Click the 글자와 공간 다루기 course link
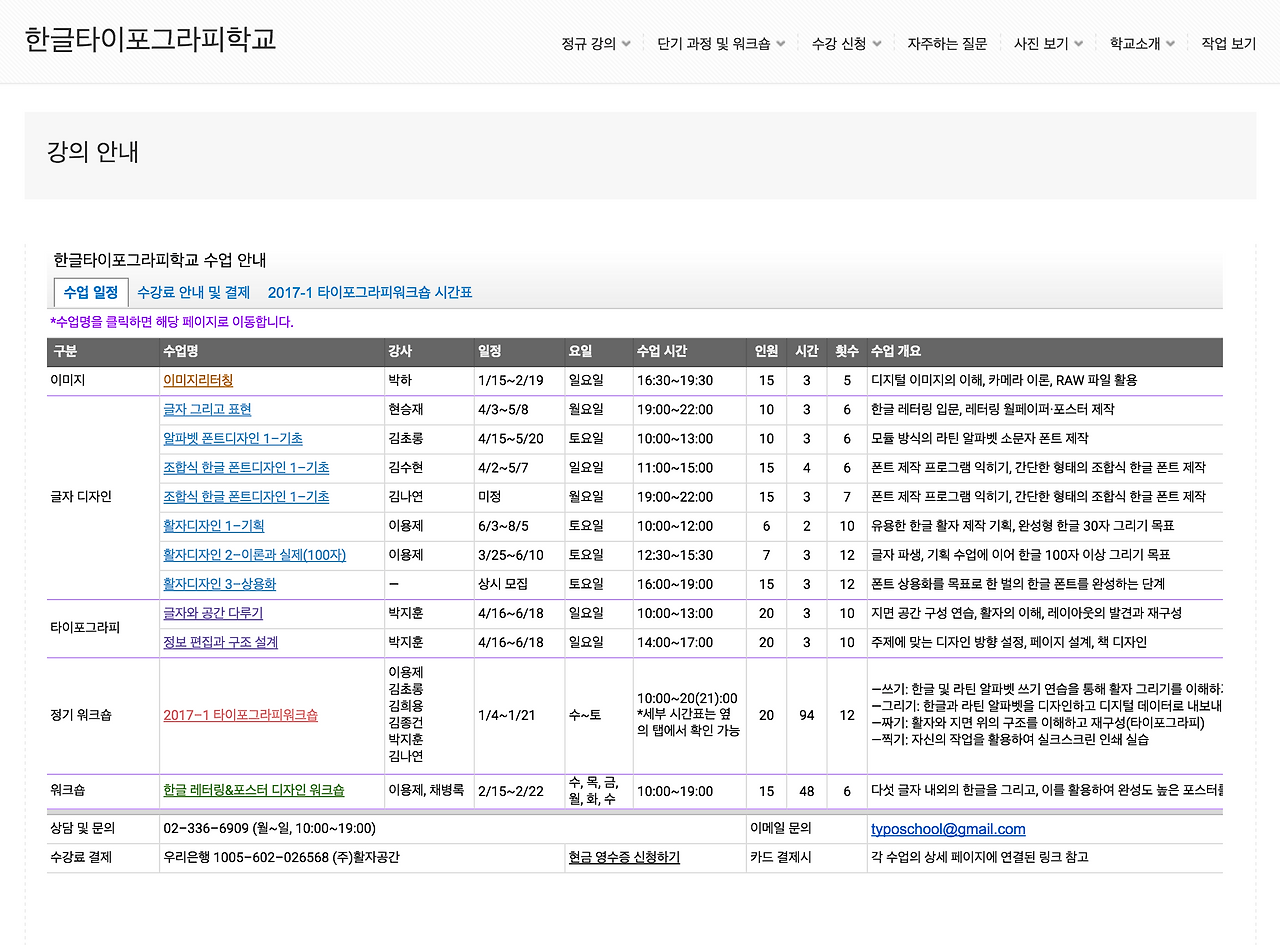The height and width of the screenshot is (945, 1280). tap(211, 613)
